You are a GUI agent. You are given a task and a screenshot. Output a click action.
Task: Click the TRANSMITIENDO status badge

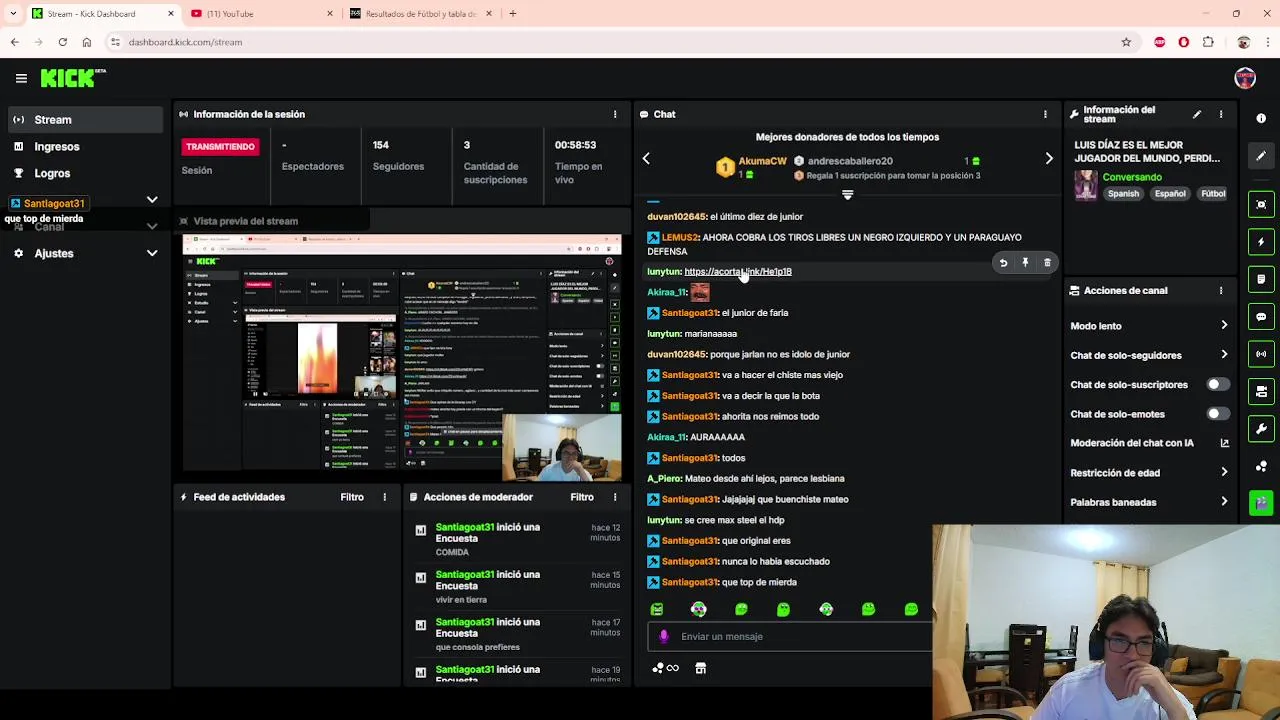click(220, 147)
